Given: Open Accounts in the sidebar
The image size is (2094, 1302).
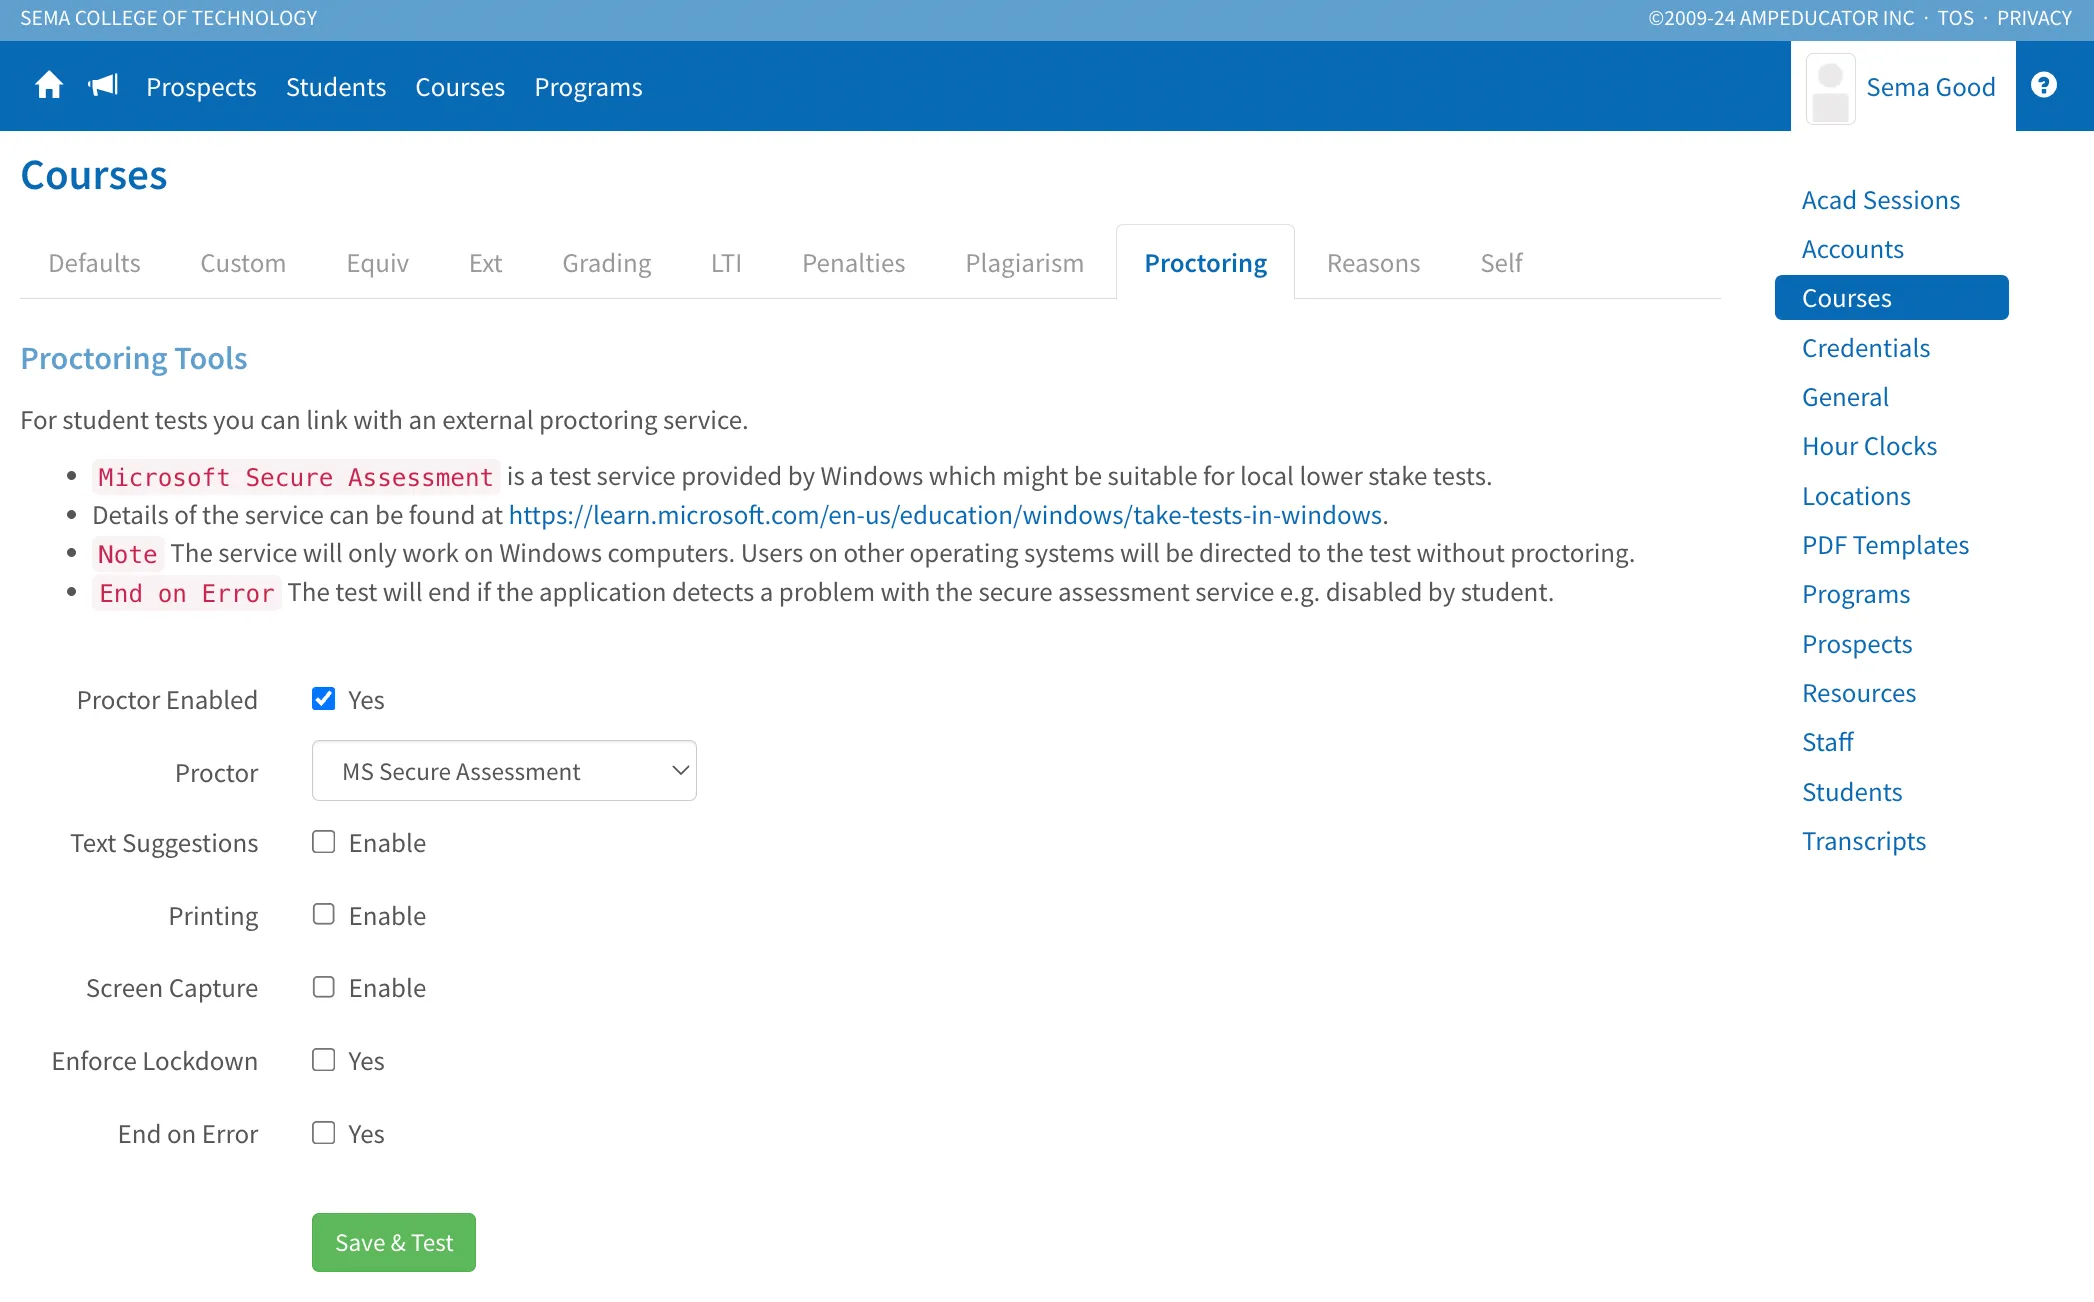Looking at the screenshot, I should [1853, 249].
